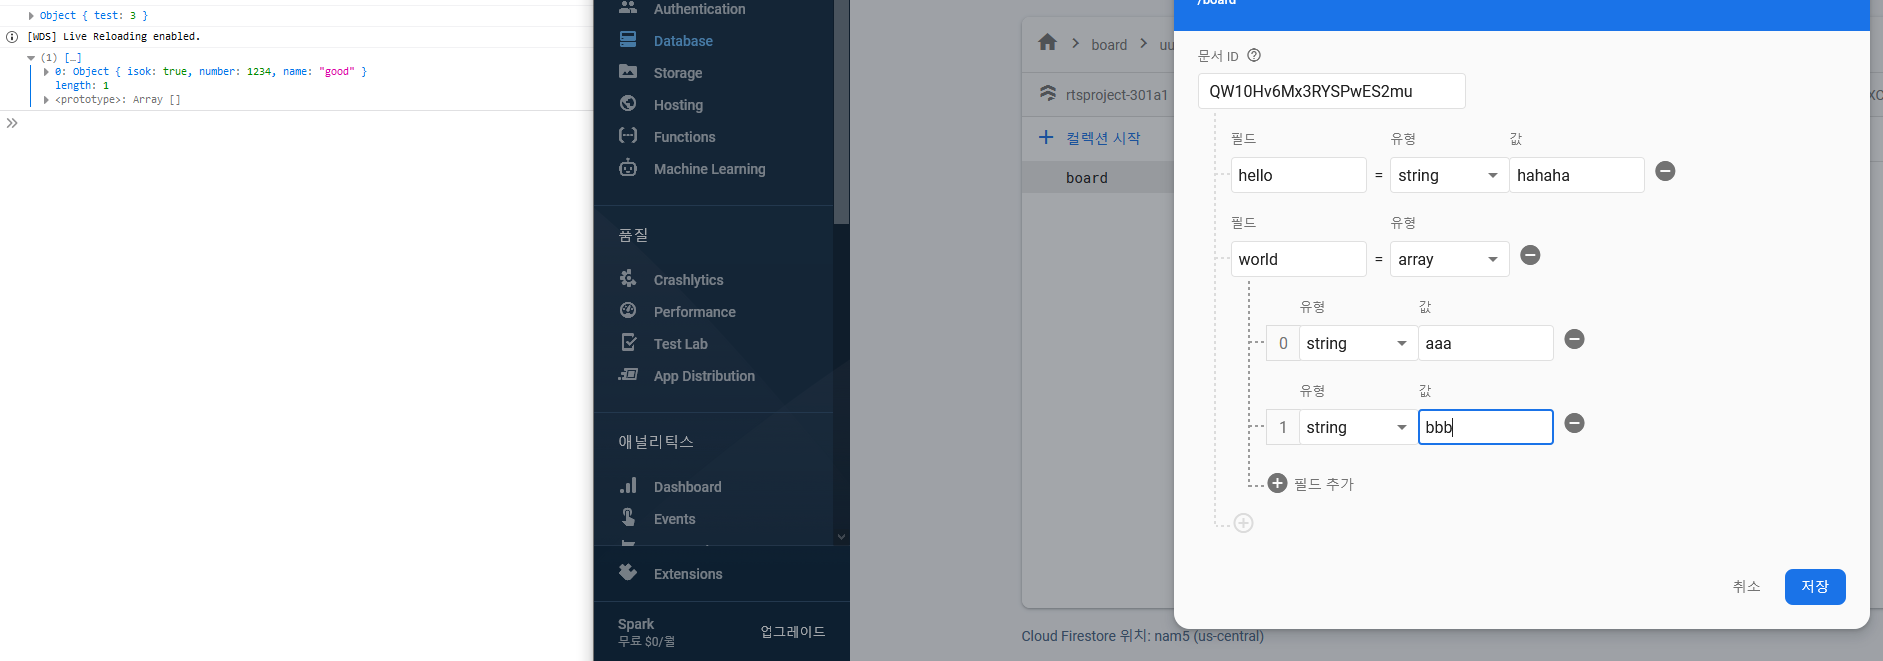This screenshot has width=1883, height=661.
Task: Open the Test Lab menu item
Action: (x=680, y=344)
